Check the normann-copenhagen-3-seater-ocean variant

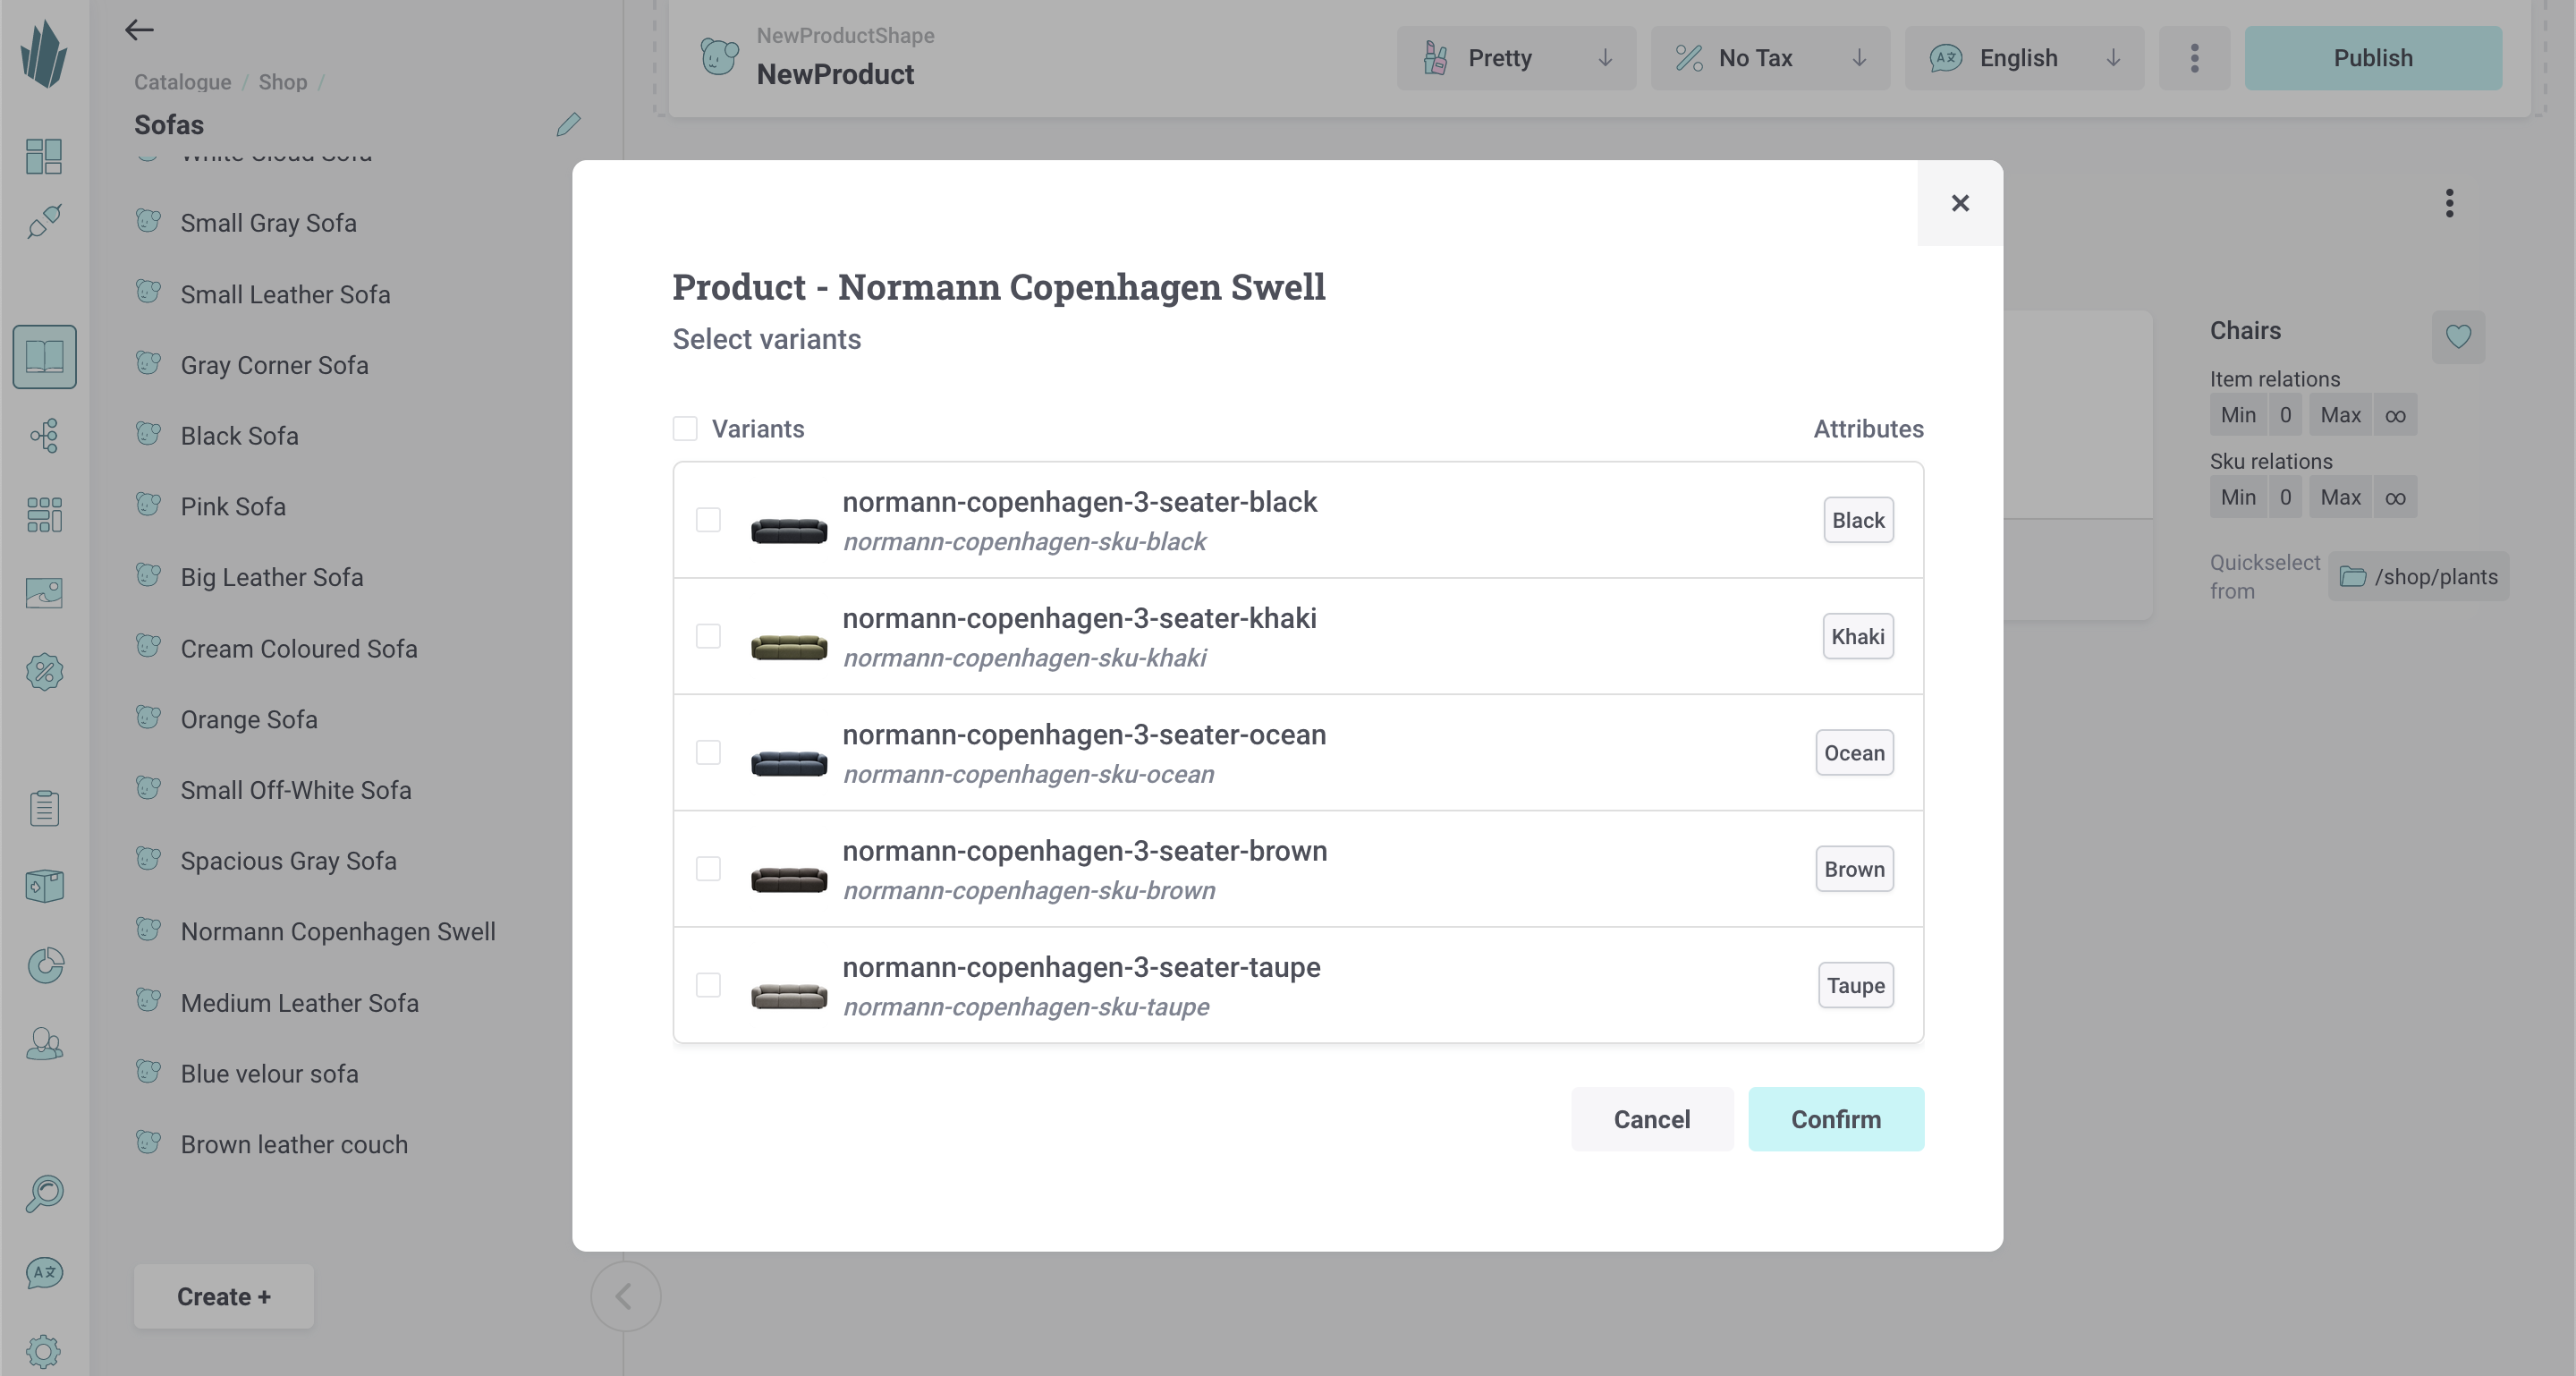[x=708, y=752]
